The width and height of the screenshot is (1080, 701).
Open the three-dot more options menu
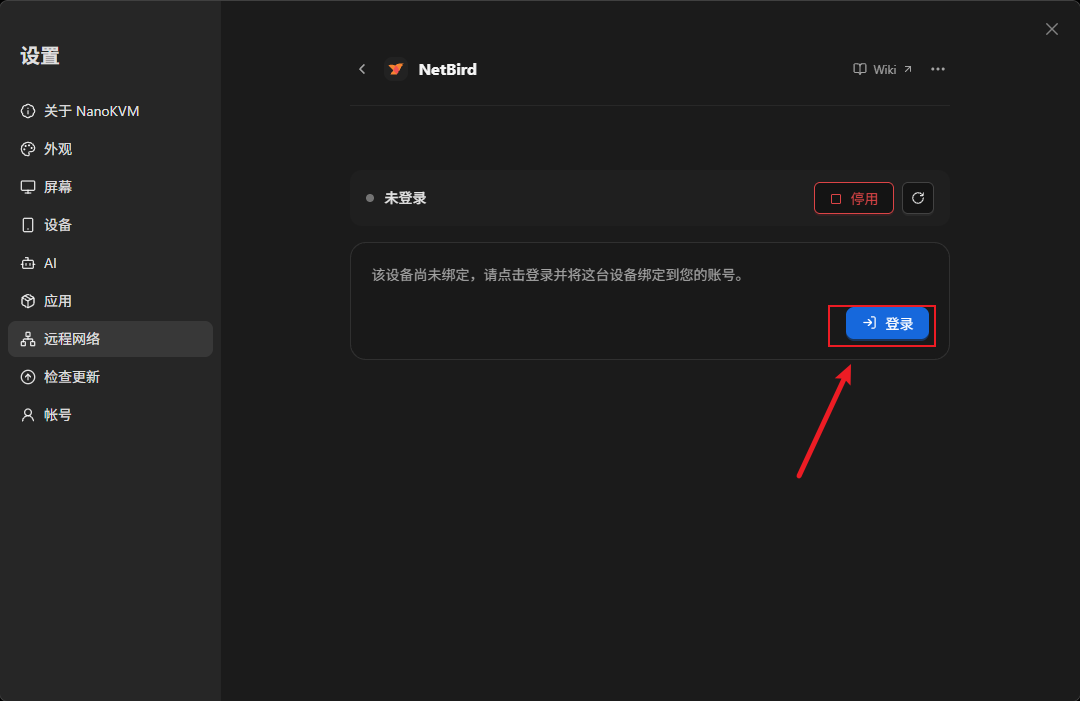937,69
